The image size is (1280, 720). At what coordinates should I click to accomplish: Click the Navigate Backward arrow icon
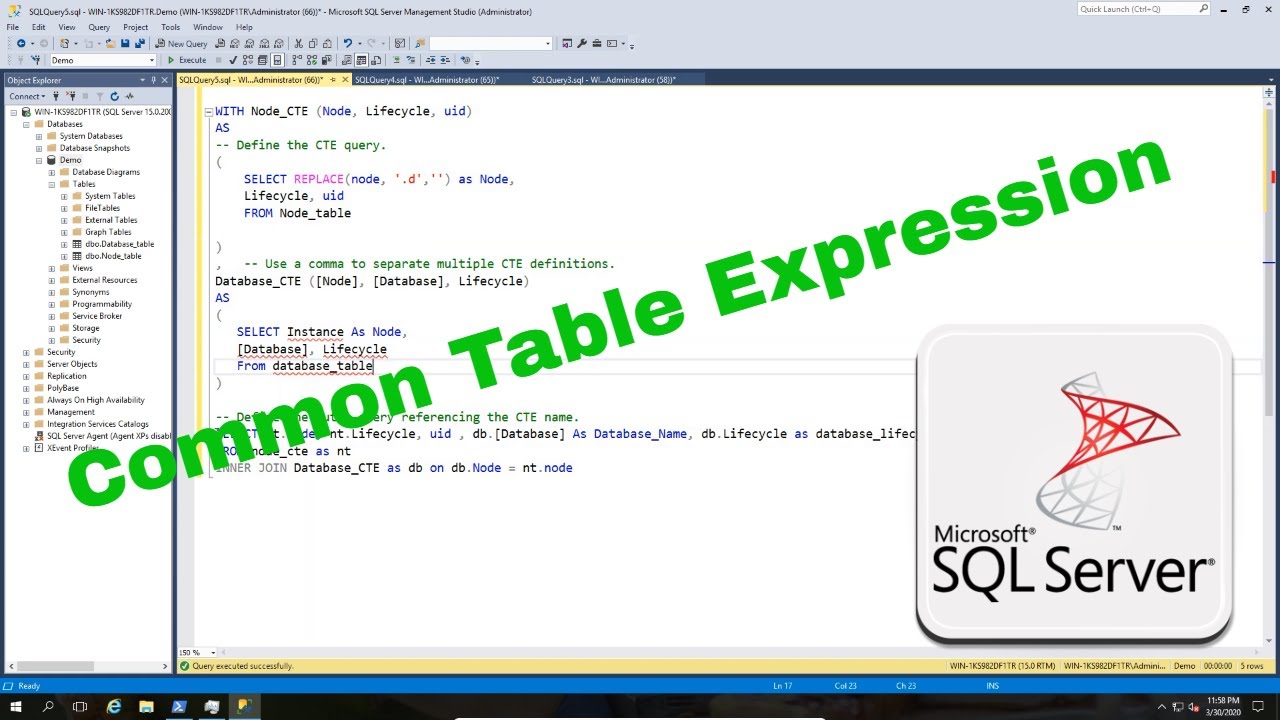coord(21,44)
